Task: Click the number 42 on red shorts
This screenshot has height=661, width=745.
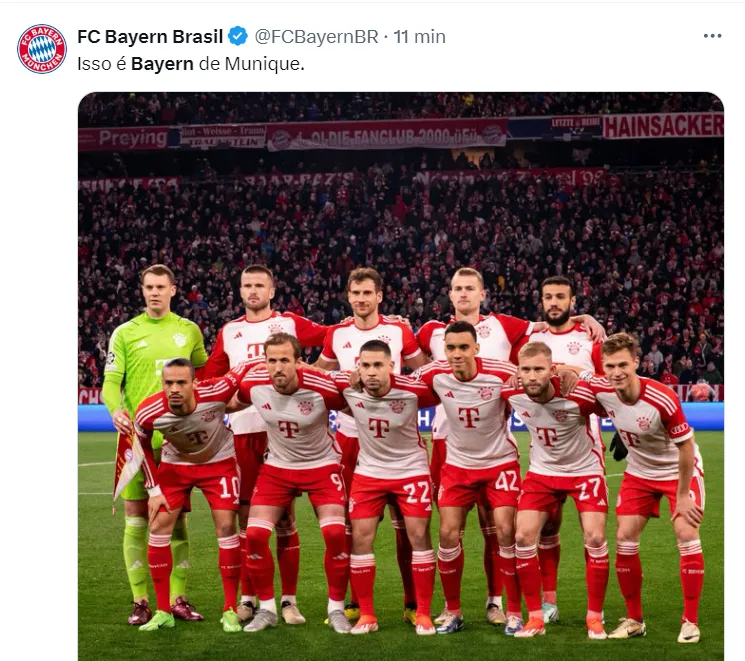Action: (506, 481)
